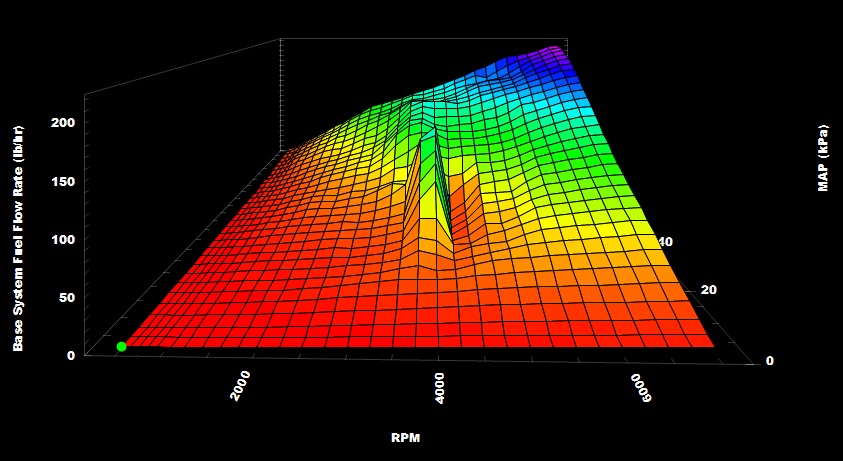Click the 0 tick on fuel flow axis

click(x=70, y=355)
